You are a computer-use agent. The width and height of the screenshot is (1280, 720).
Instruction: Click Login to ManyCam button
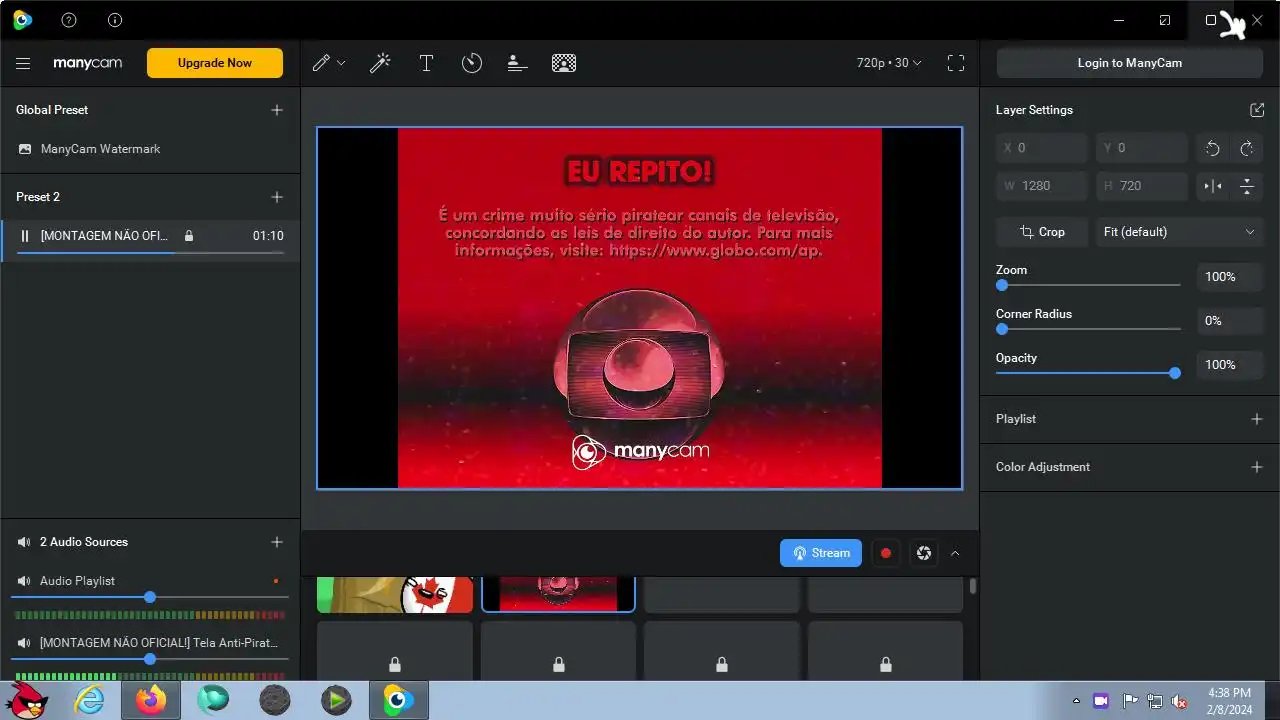tap(1130, 63)
